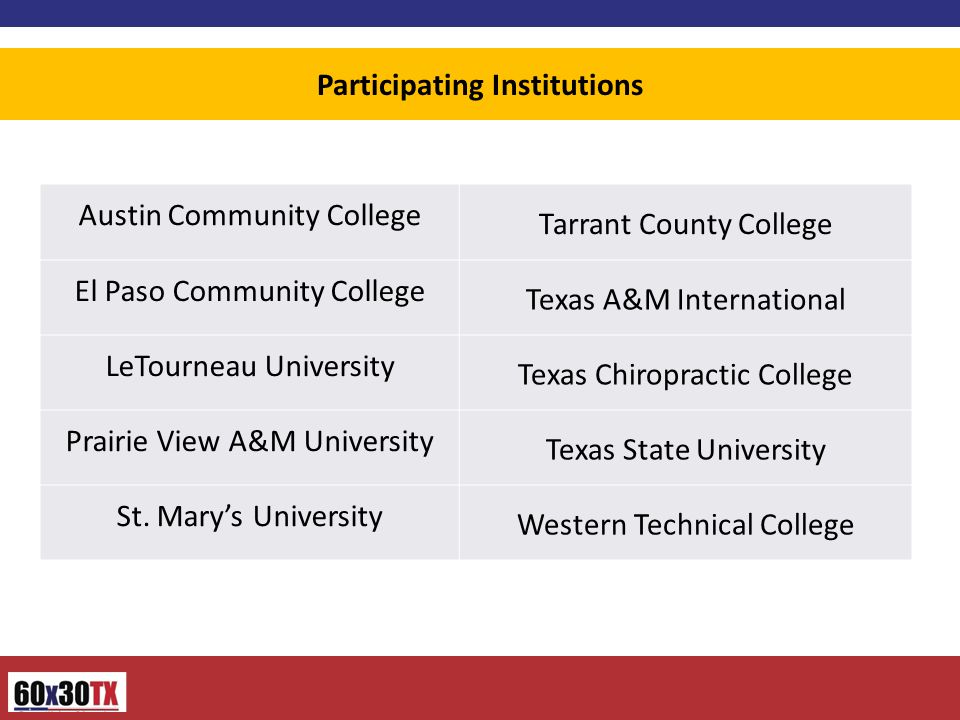This screenshot has width=960, height=720.
Task: Select the Texas Chiropractic College entry
Action: [x=685, y=373]
